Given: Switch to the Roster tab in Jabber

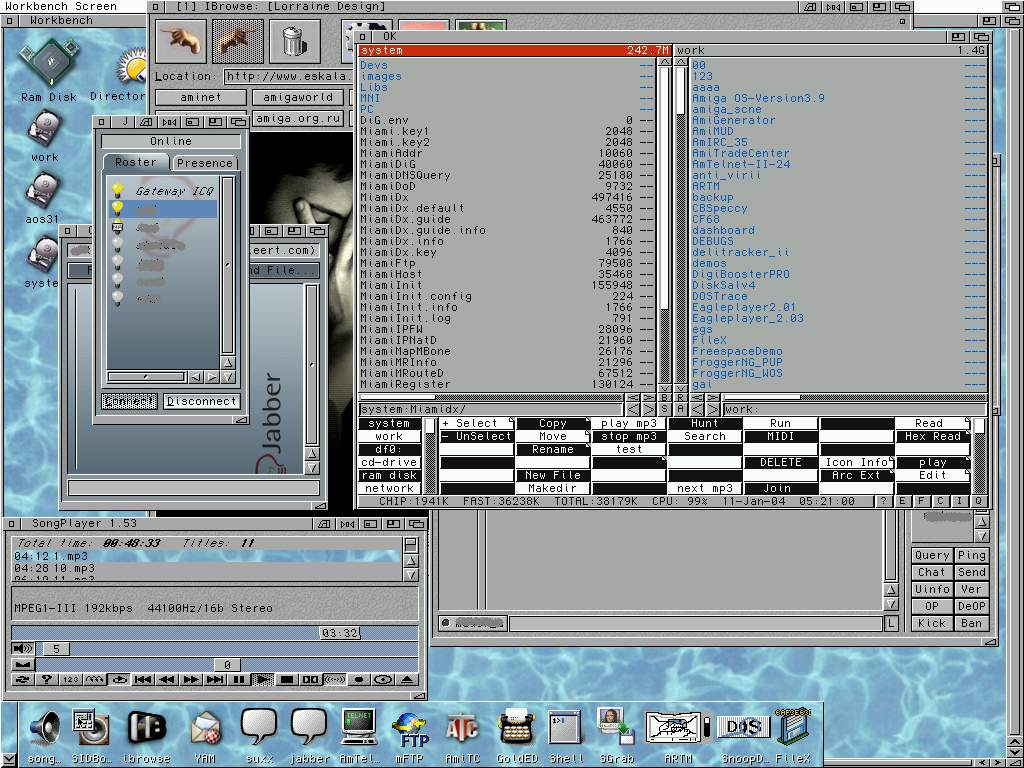Looking at the screenshot, I should 136,162.
